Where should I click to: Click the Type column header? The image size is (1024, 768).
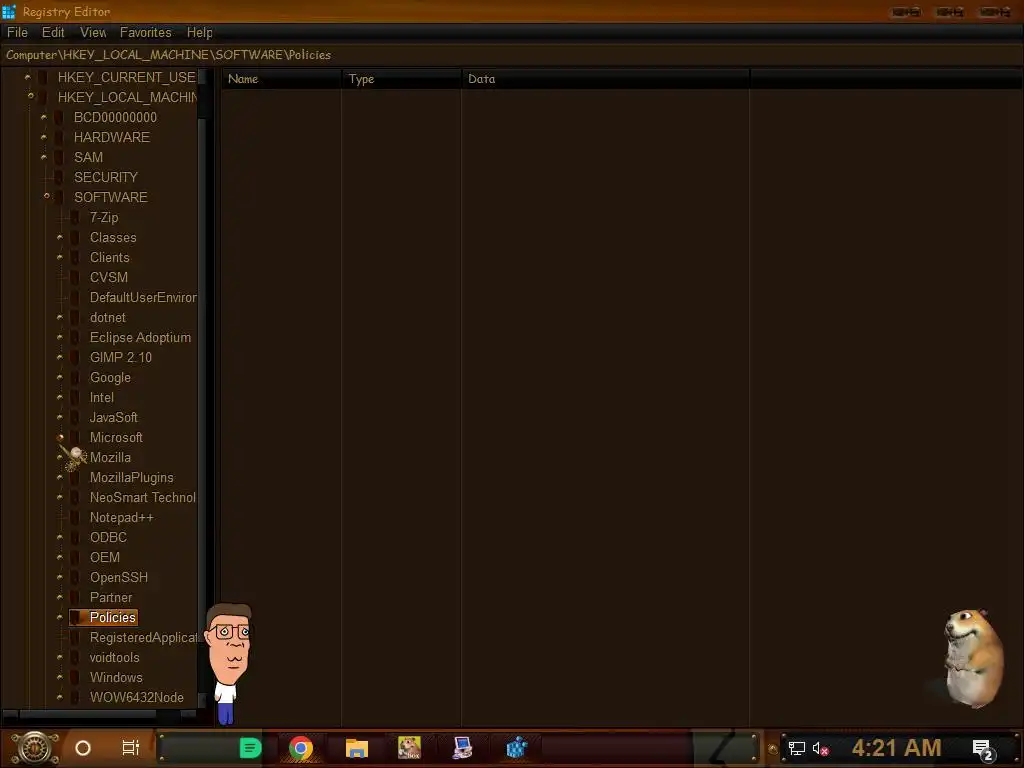[401, 79]
